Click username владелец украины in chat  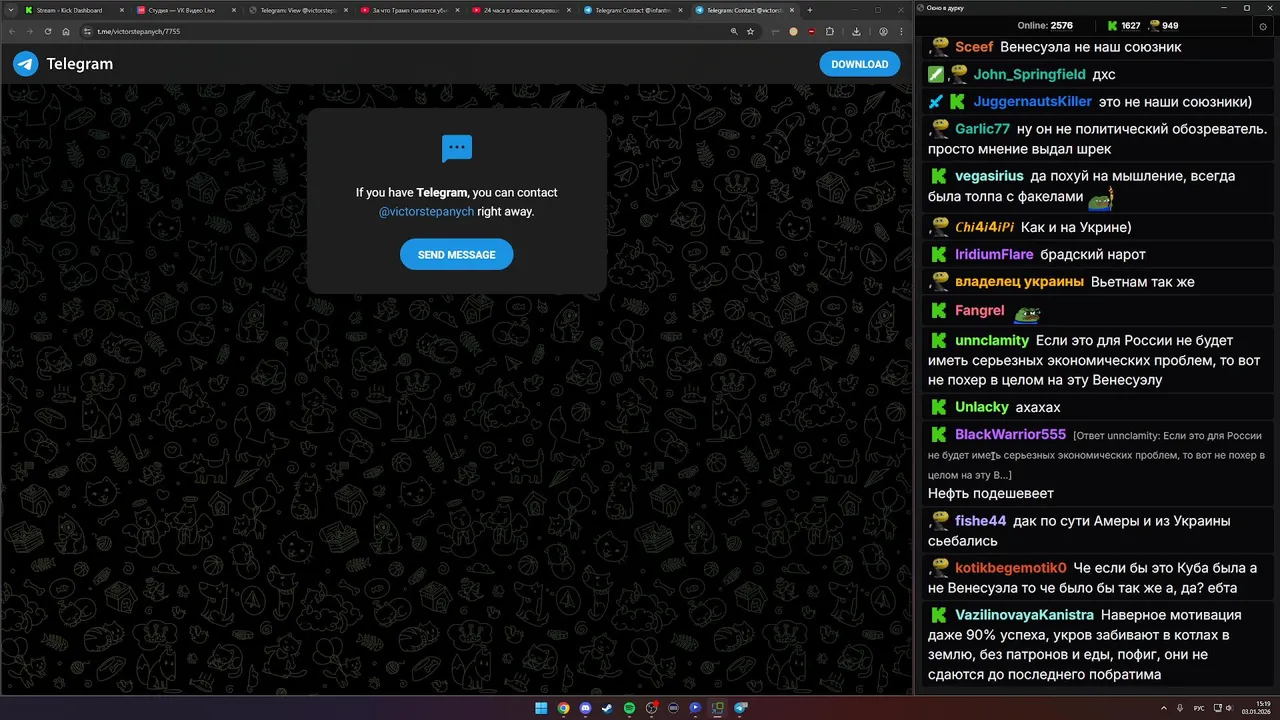click(1019, 282)
